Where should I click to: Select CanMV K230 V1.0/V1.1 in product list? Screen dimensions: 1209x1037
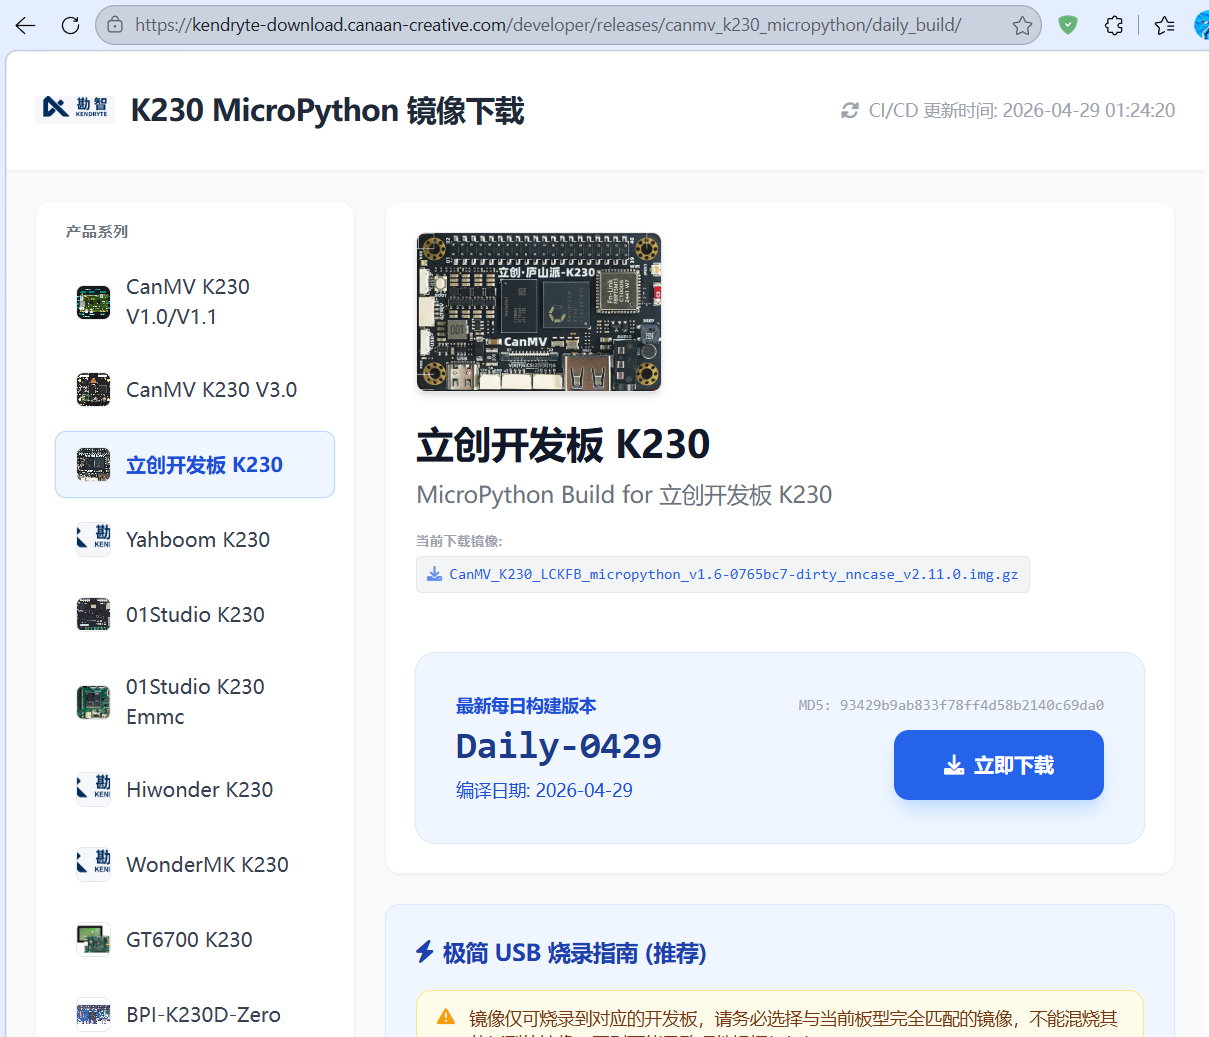tap(195, 302)
